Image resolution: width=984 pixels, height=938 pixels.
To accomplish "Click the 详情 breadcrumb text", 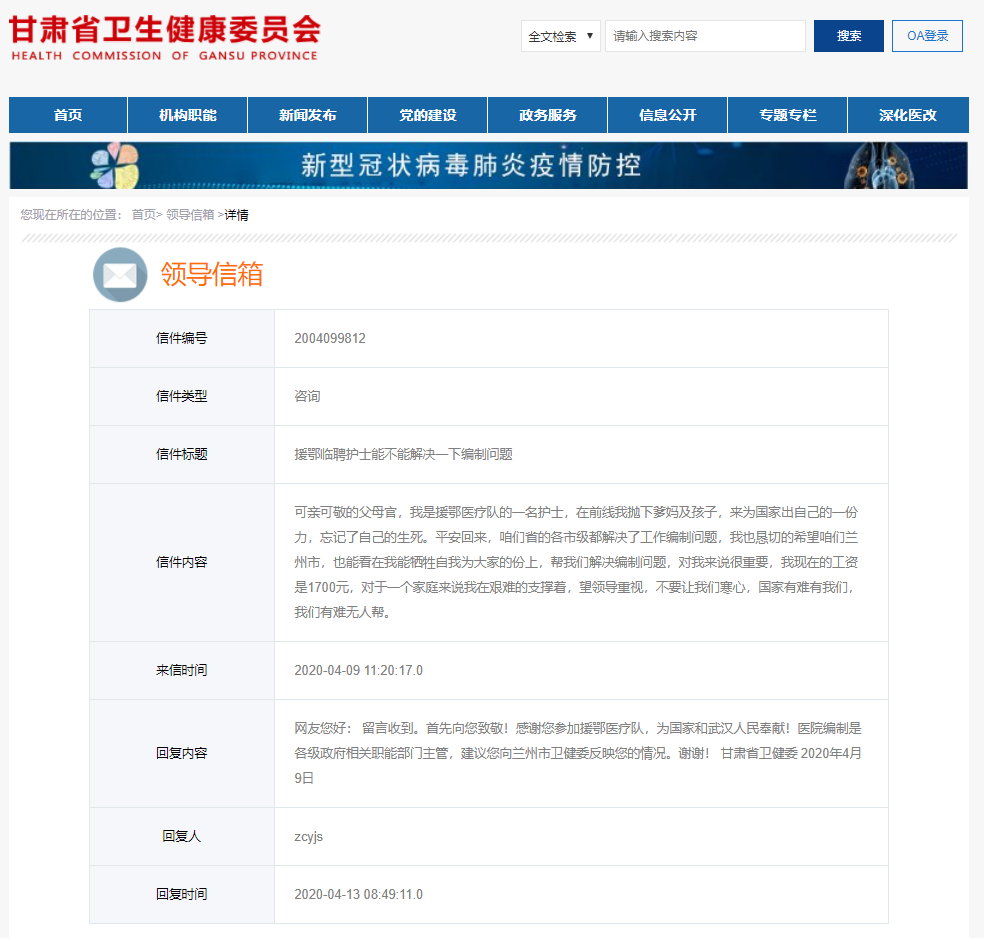I will click(237, 215).
